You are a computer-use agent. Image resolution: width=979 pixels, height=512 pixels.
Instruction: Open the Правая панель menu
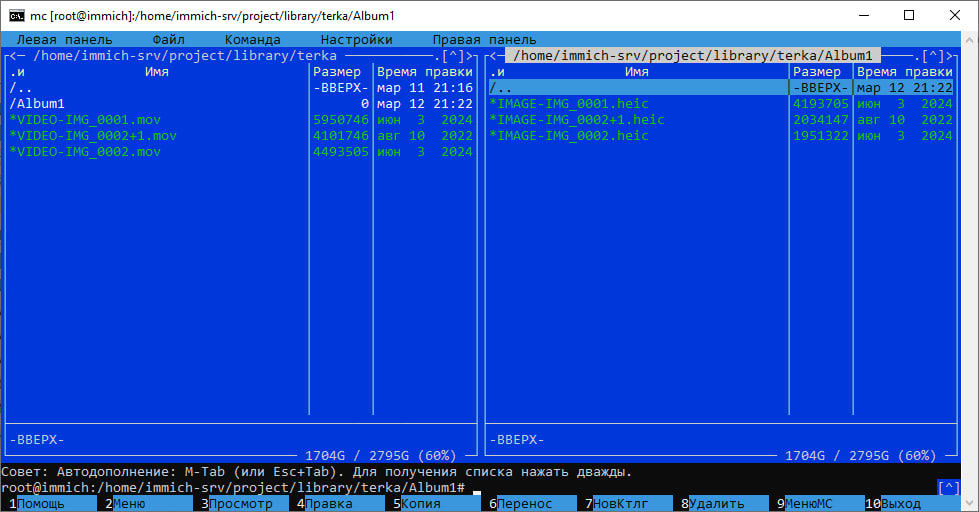coord(485,39)
